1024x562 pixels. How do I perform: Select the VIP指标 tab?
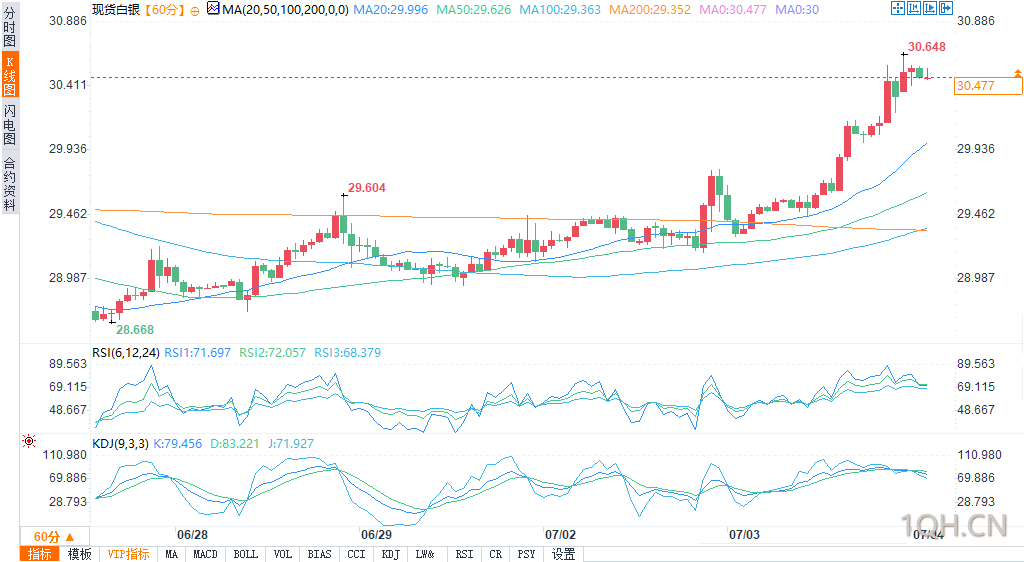(x=128, y=554)
